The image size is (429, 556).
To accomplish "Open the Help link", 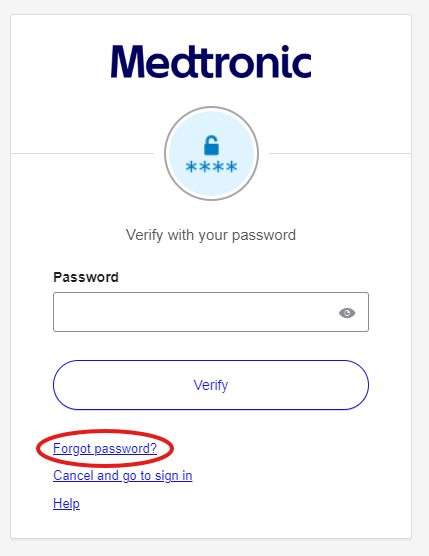I will tap(66, 503).
